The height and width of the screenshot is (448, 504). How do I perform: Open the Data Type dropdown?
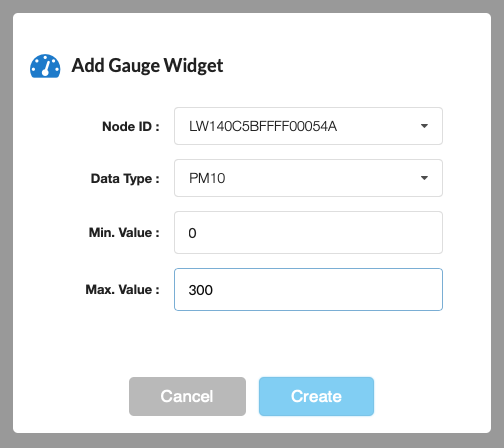coord(308,178)
